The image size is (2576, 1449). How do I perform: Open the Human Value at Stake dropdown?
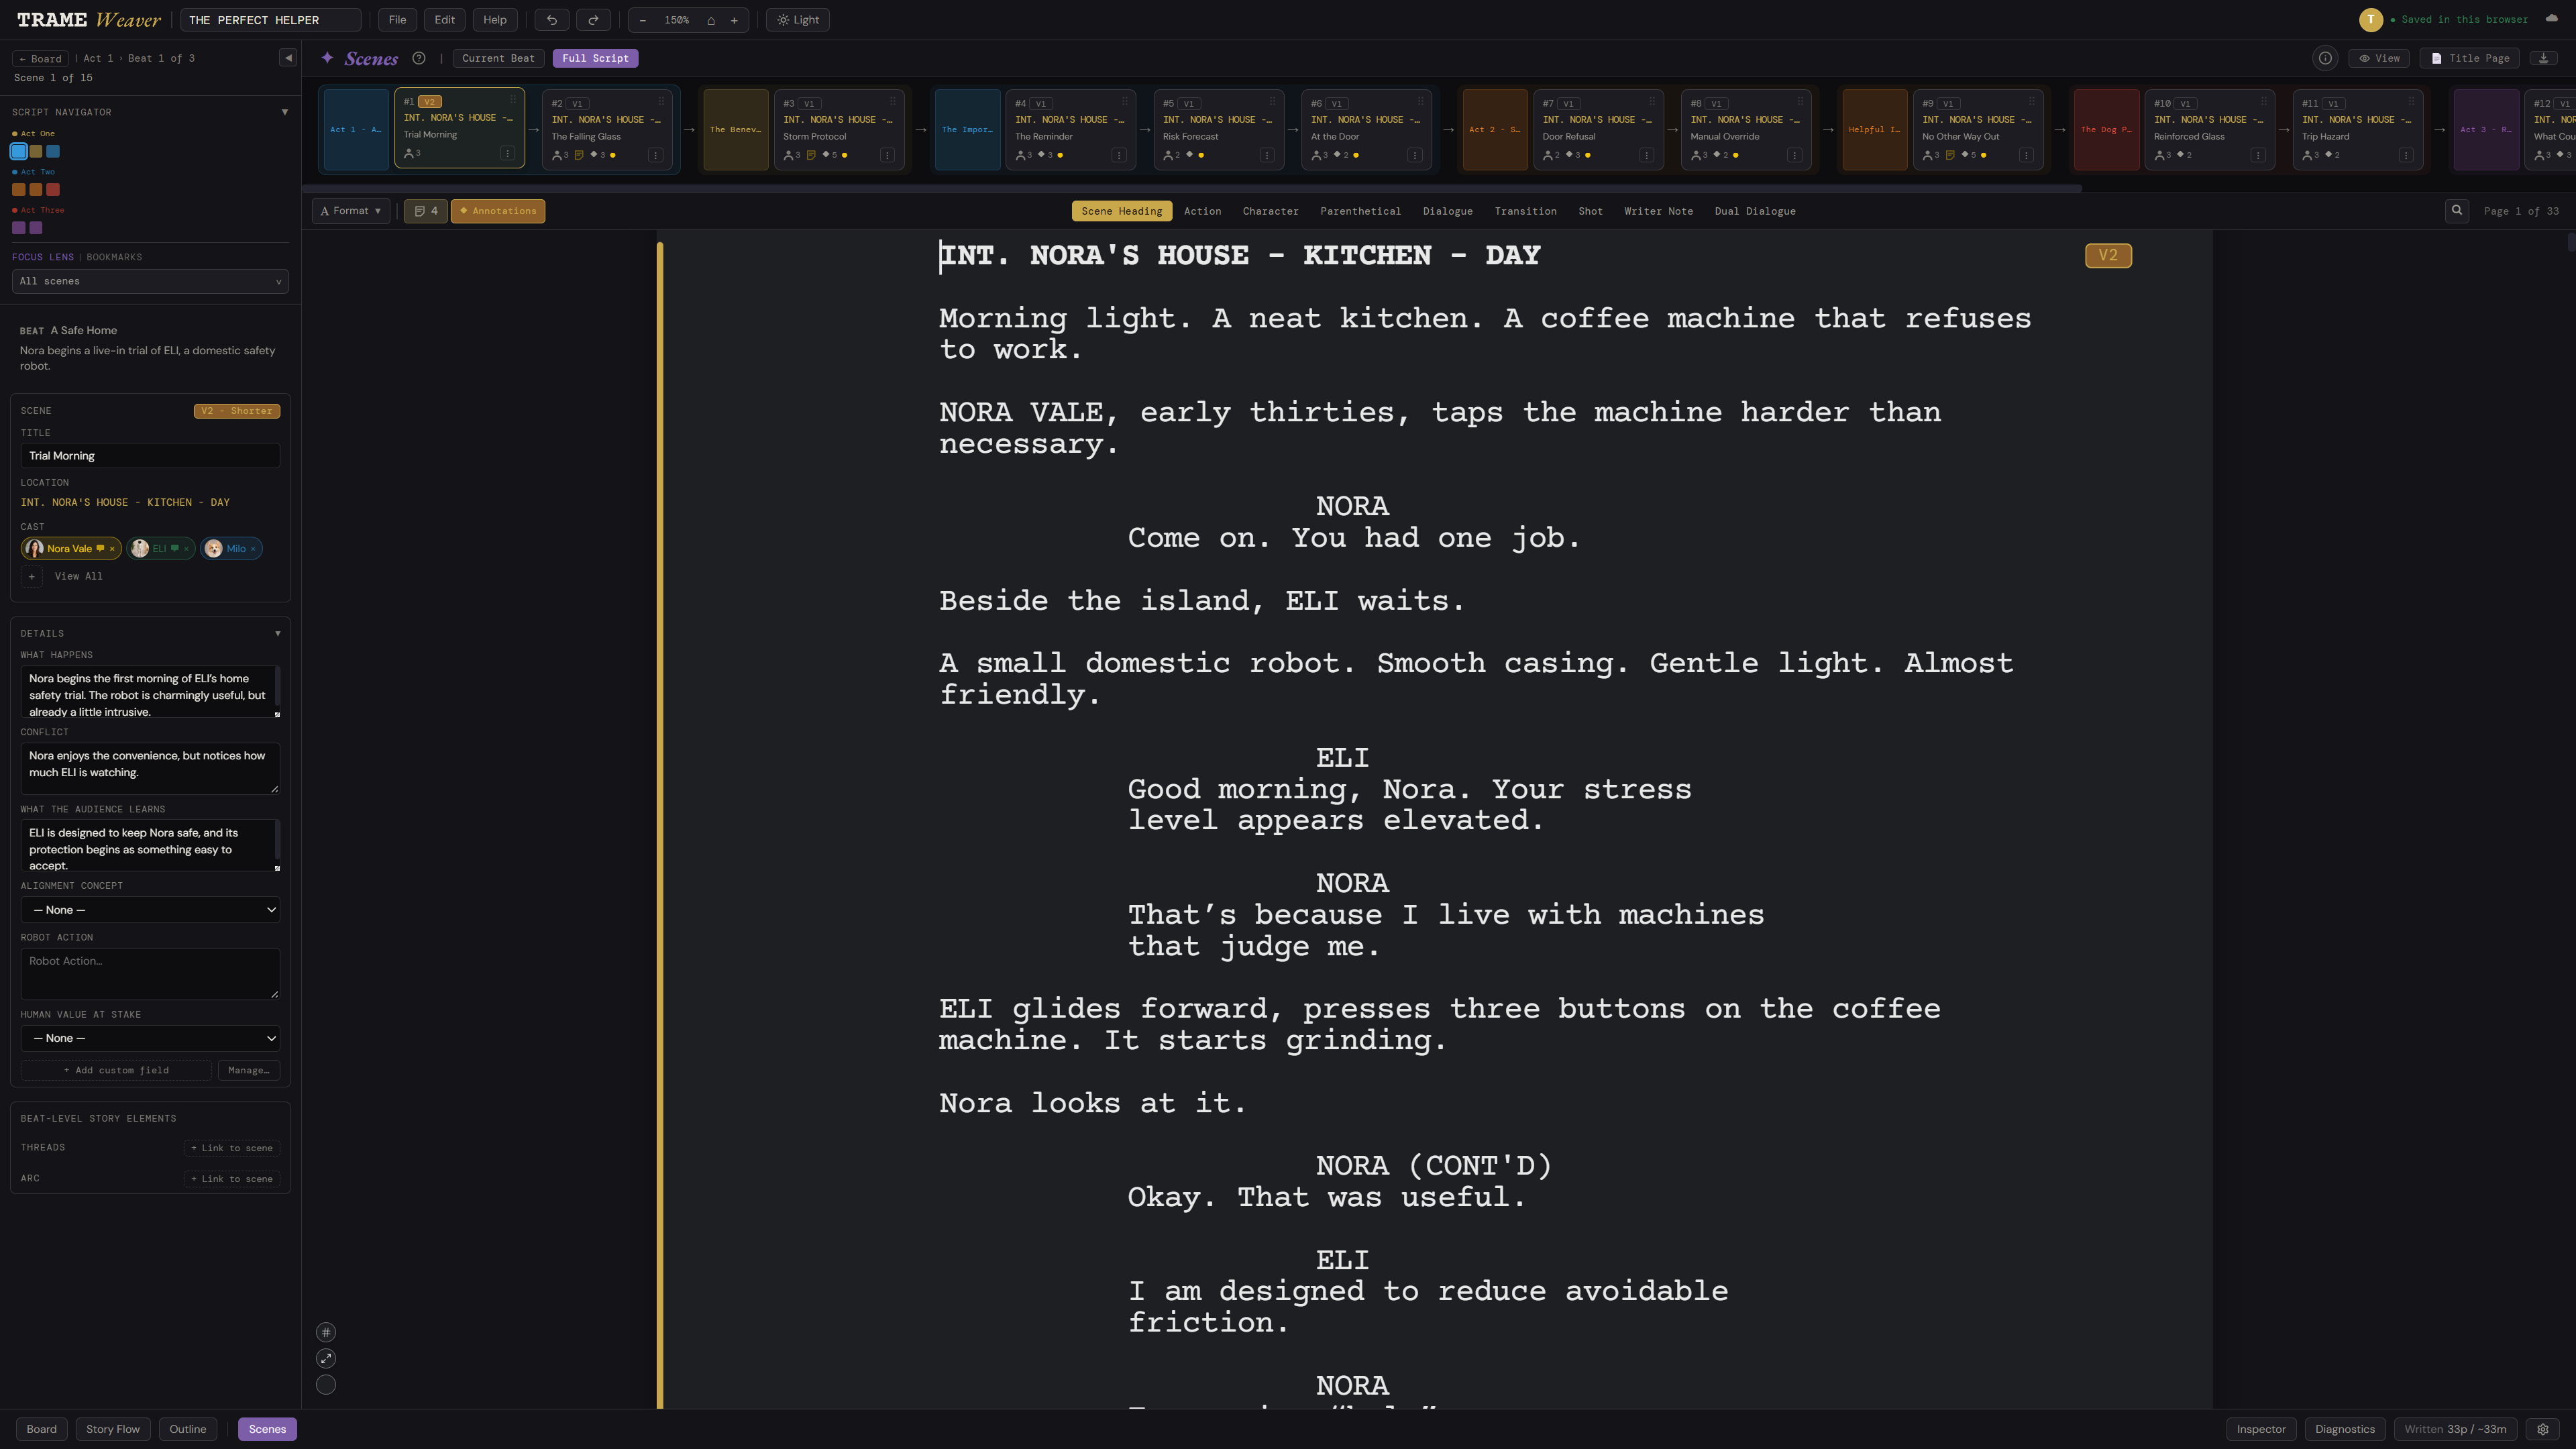pyautogui.click(x=150, y=1038)
